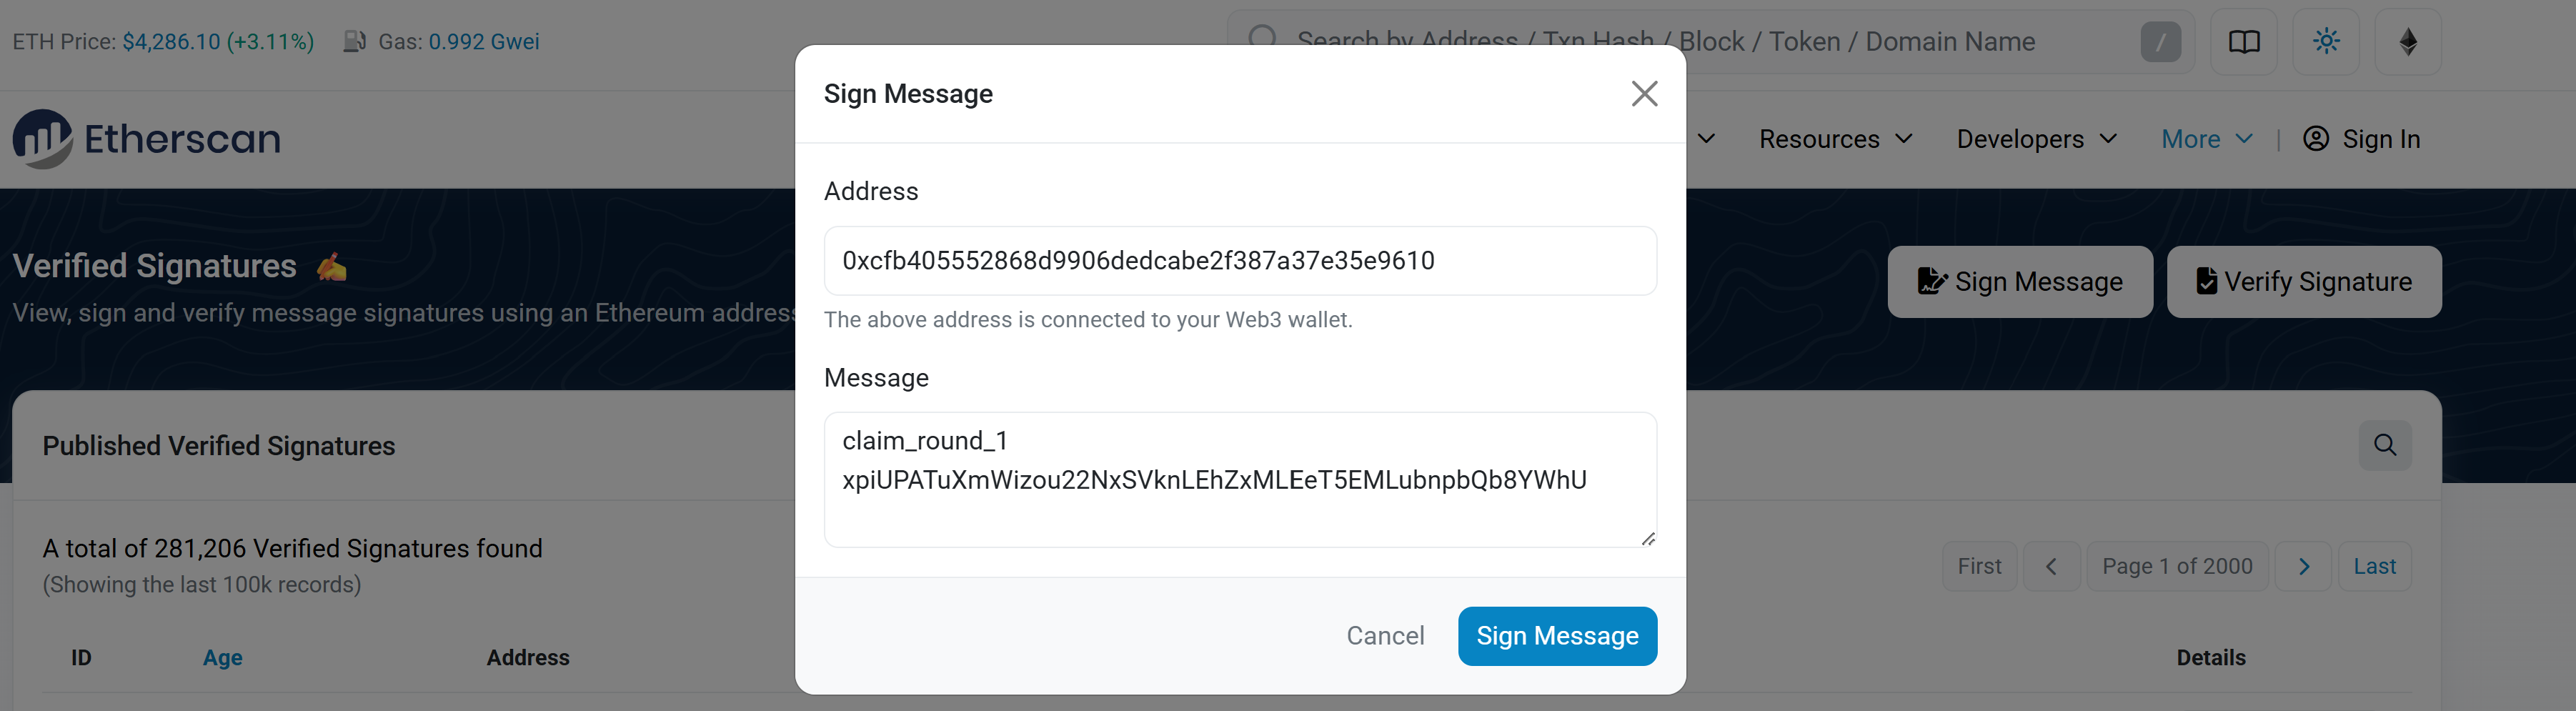
Task: Click the Address input field
Action: [1239, 261]
